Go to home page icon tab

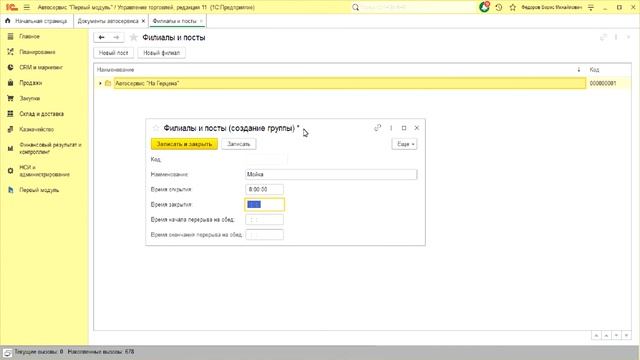pos(7,21)
